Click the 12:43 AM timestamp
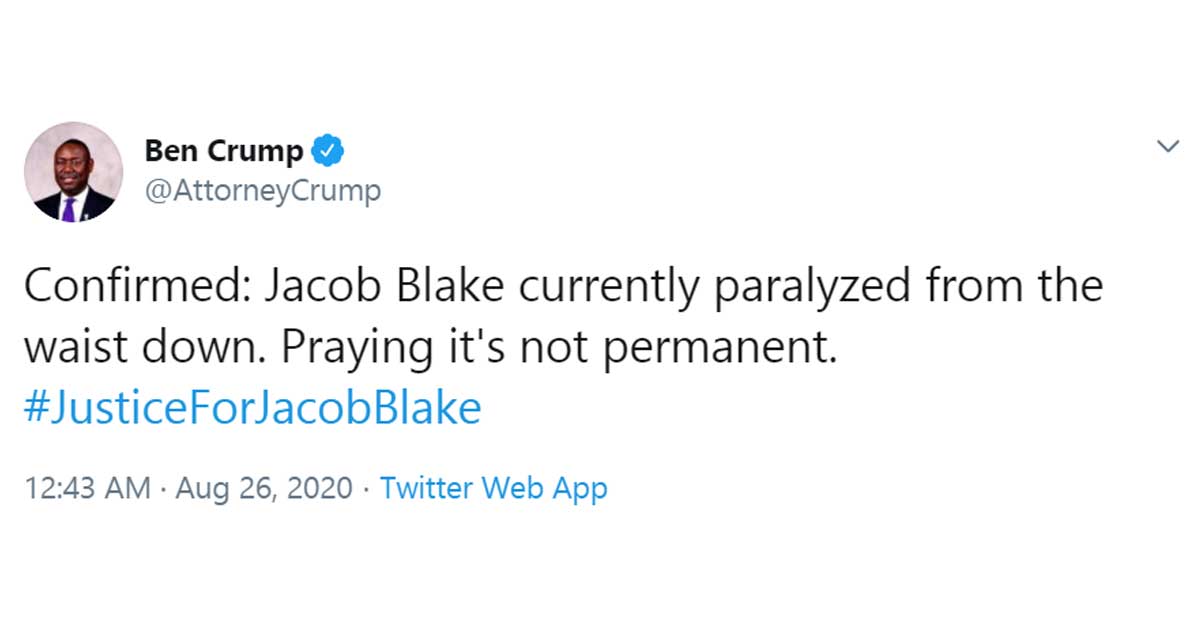This screenshot has height=630, width=1200. click(x=86, y=489)
